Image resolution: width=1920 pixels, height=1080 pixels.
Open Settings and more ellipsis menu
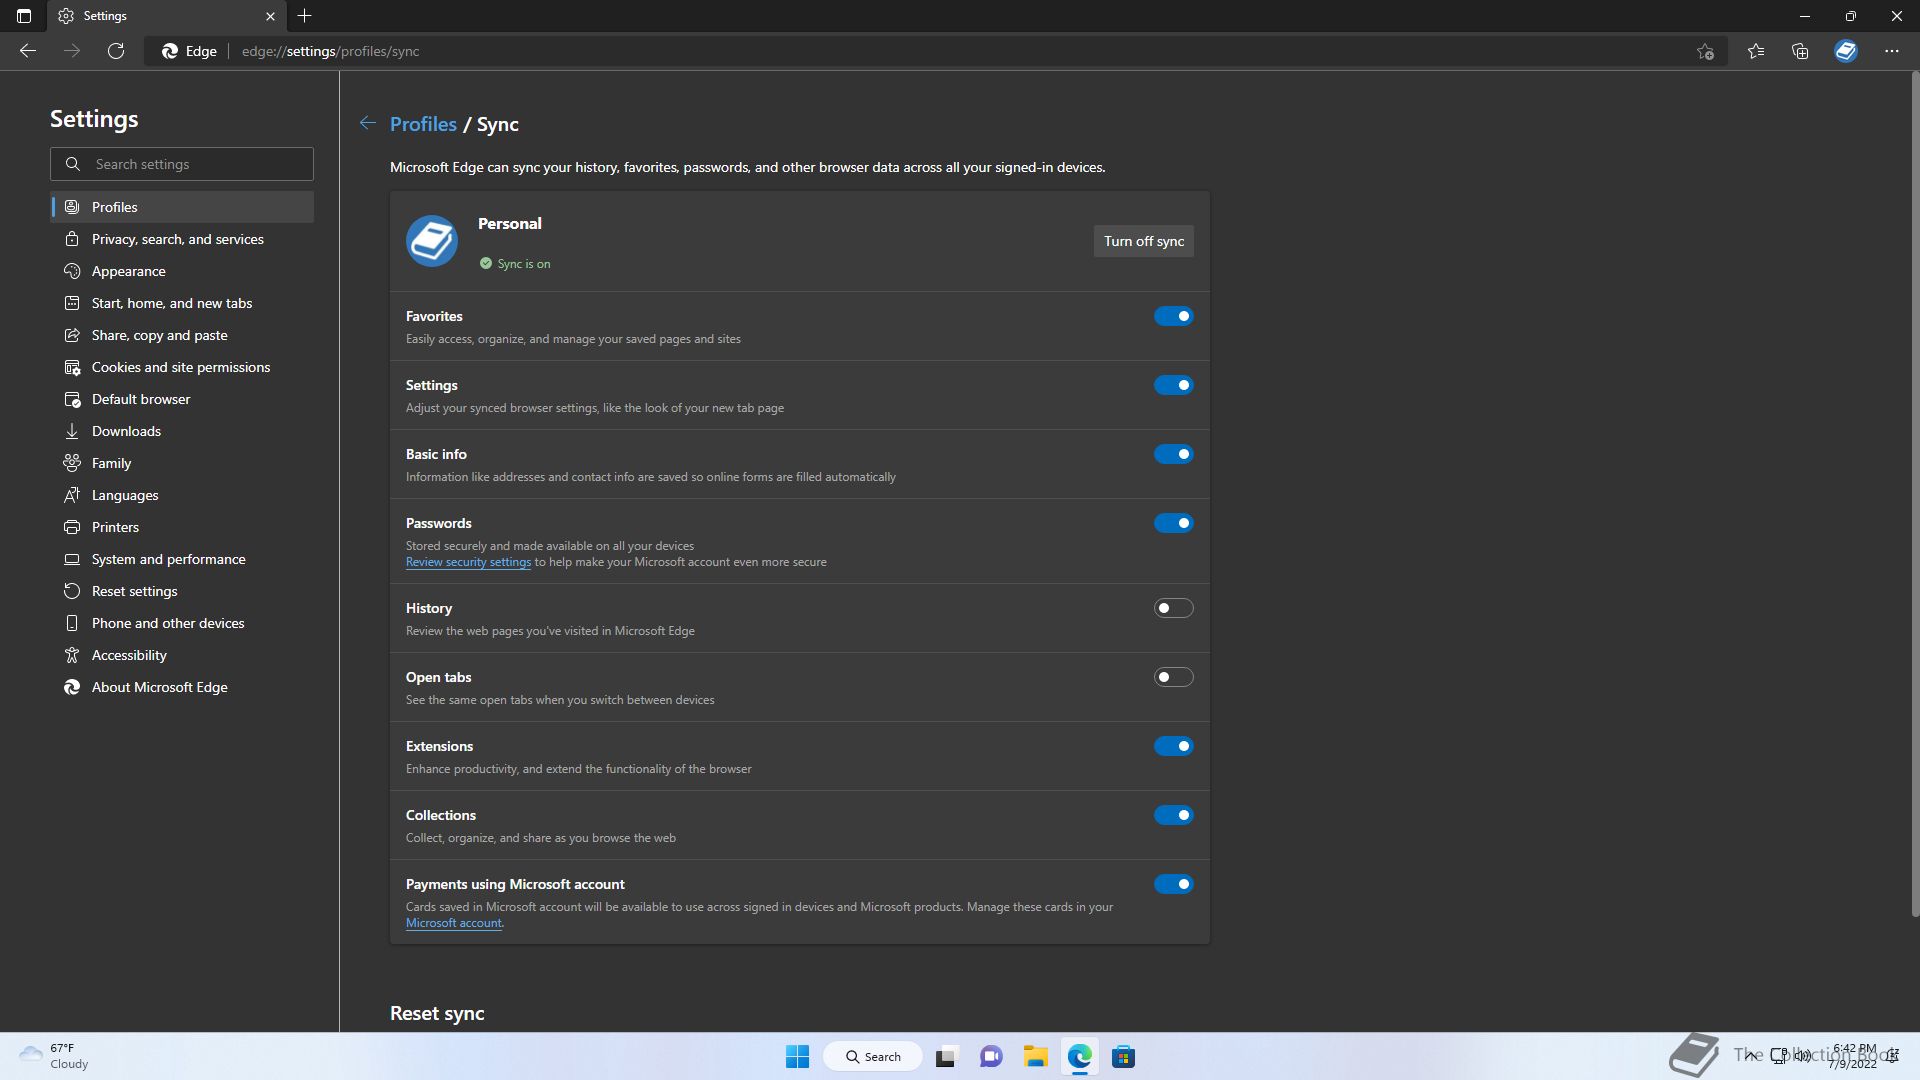coord(1892,51)
